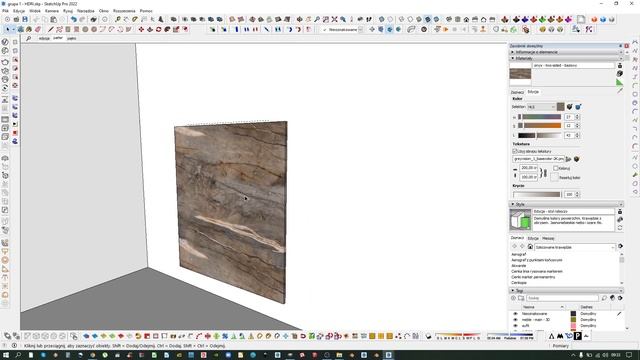Screen dimensions: 640x360
Task: Open the Plik menu
Action: [5, 11]
